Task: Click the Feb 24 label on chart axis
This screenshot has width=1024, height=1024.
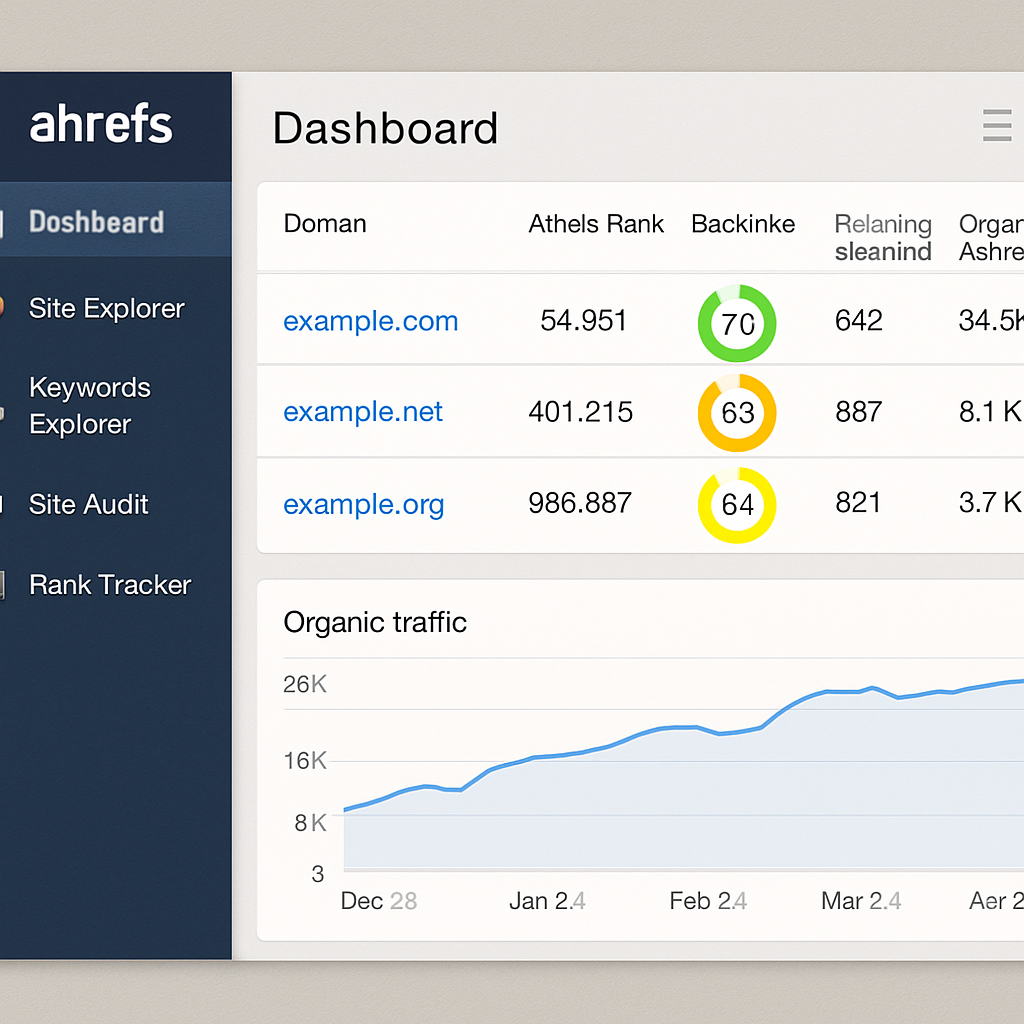Action: 708,901
